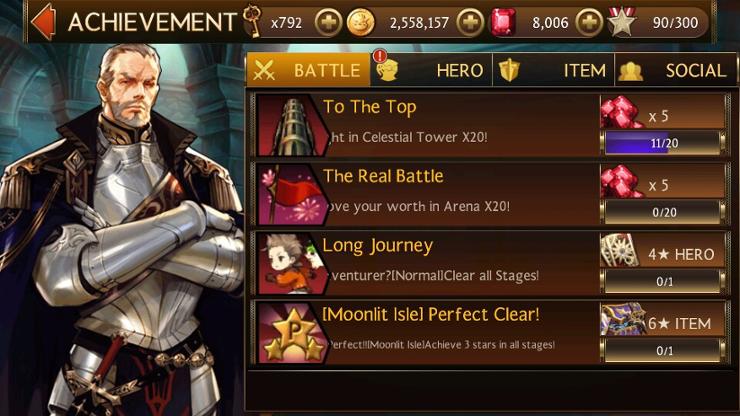The width and height of the screenshot is (740, 416).
Task: Tap the Celestial Tower achievement icon
Action: coord(293,125)
